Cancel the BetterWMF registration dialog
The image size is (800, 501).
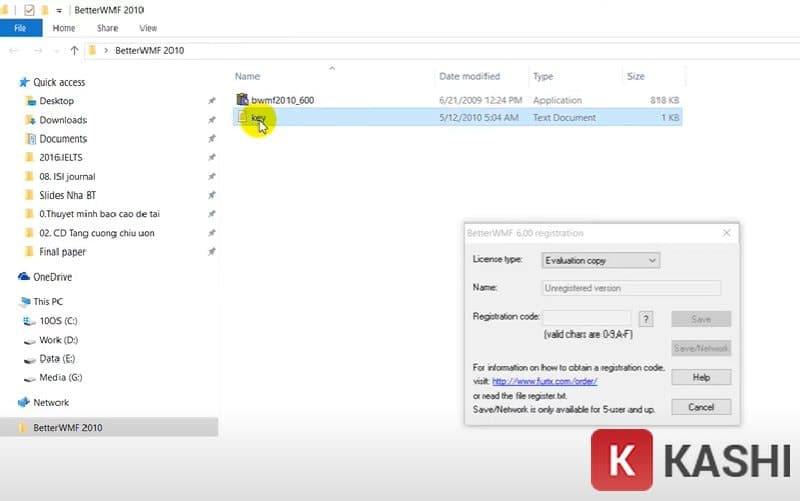click(x=701, y=407)
